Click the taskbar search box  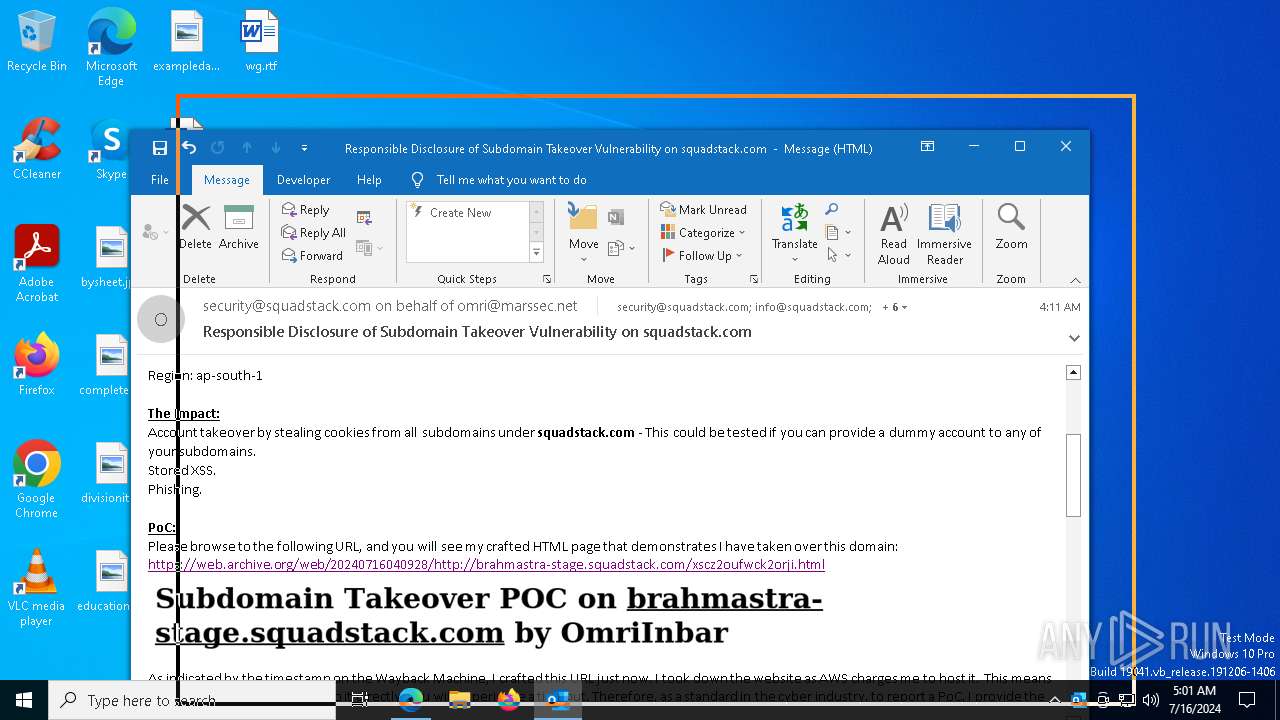[192, 700]
